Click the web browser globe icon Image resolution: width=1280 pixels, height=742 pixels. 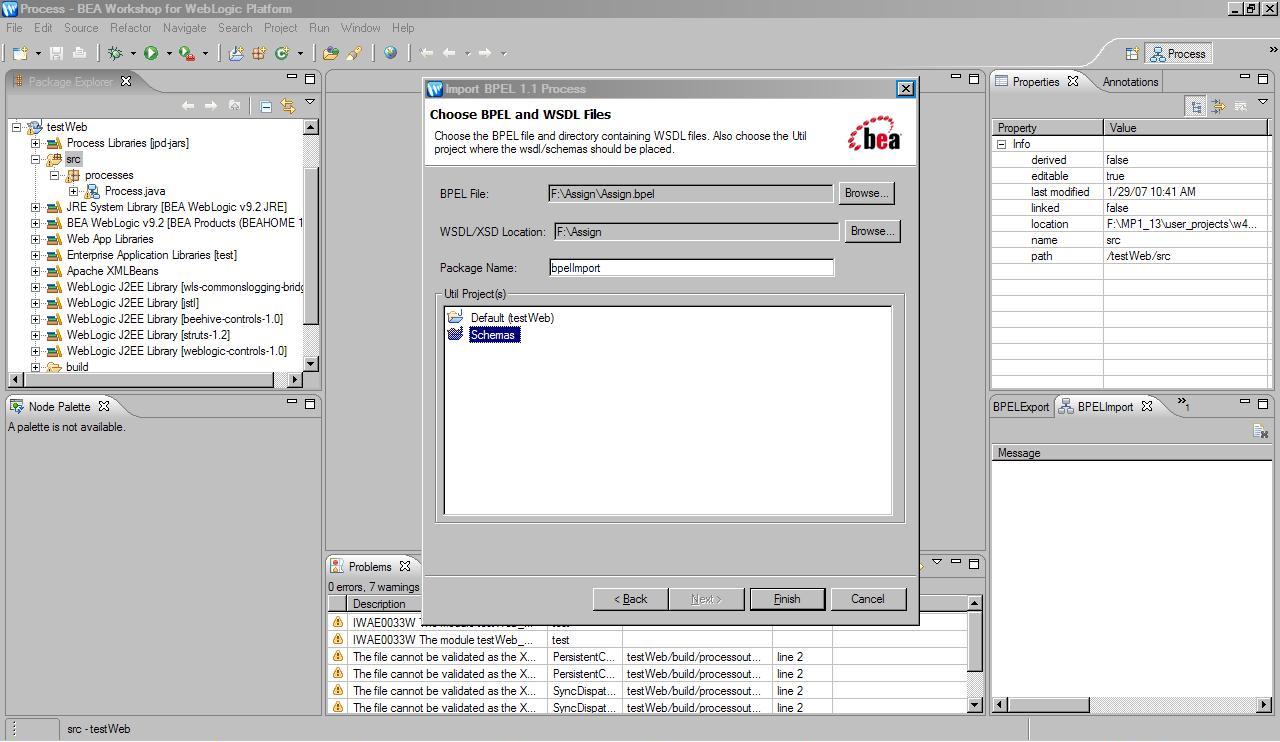(x=390, y=53)
